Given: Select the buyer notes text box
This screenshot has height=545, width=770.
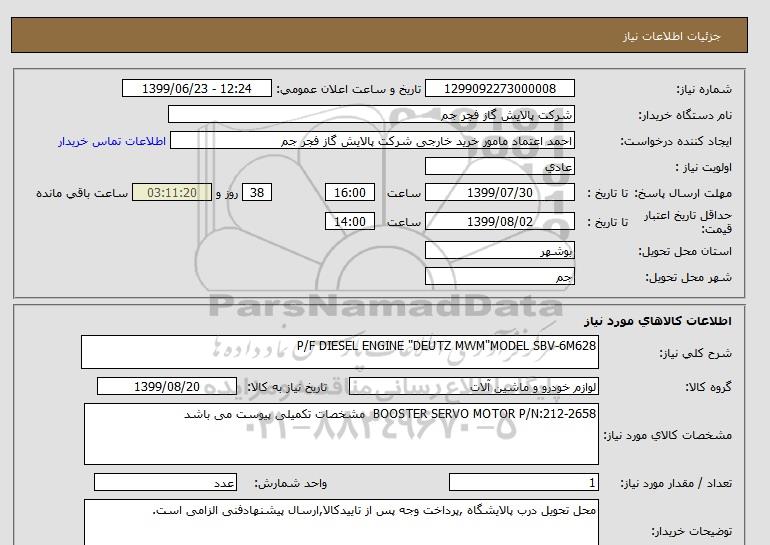Looking at the screenshot, I should 341,522.
